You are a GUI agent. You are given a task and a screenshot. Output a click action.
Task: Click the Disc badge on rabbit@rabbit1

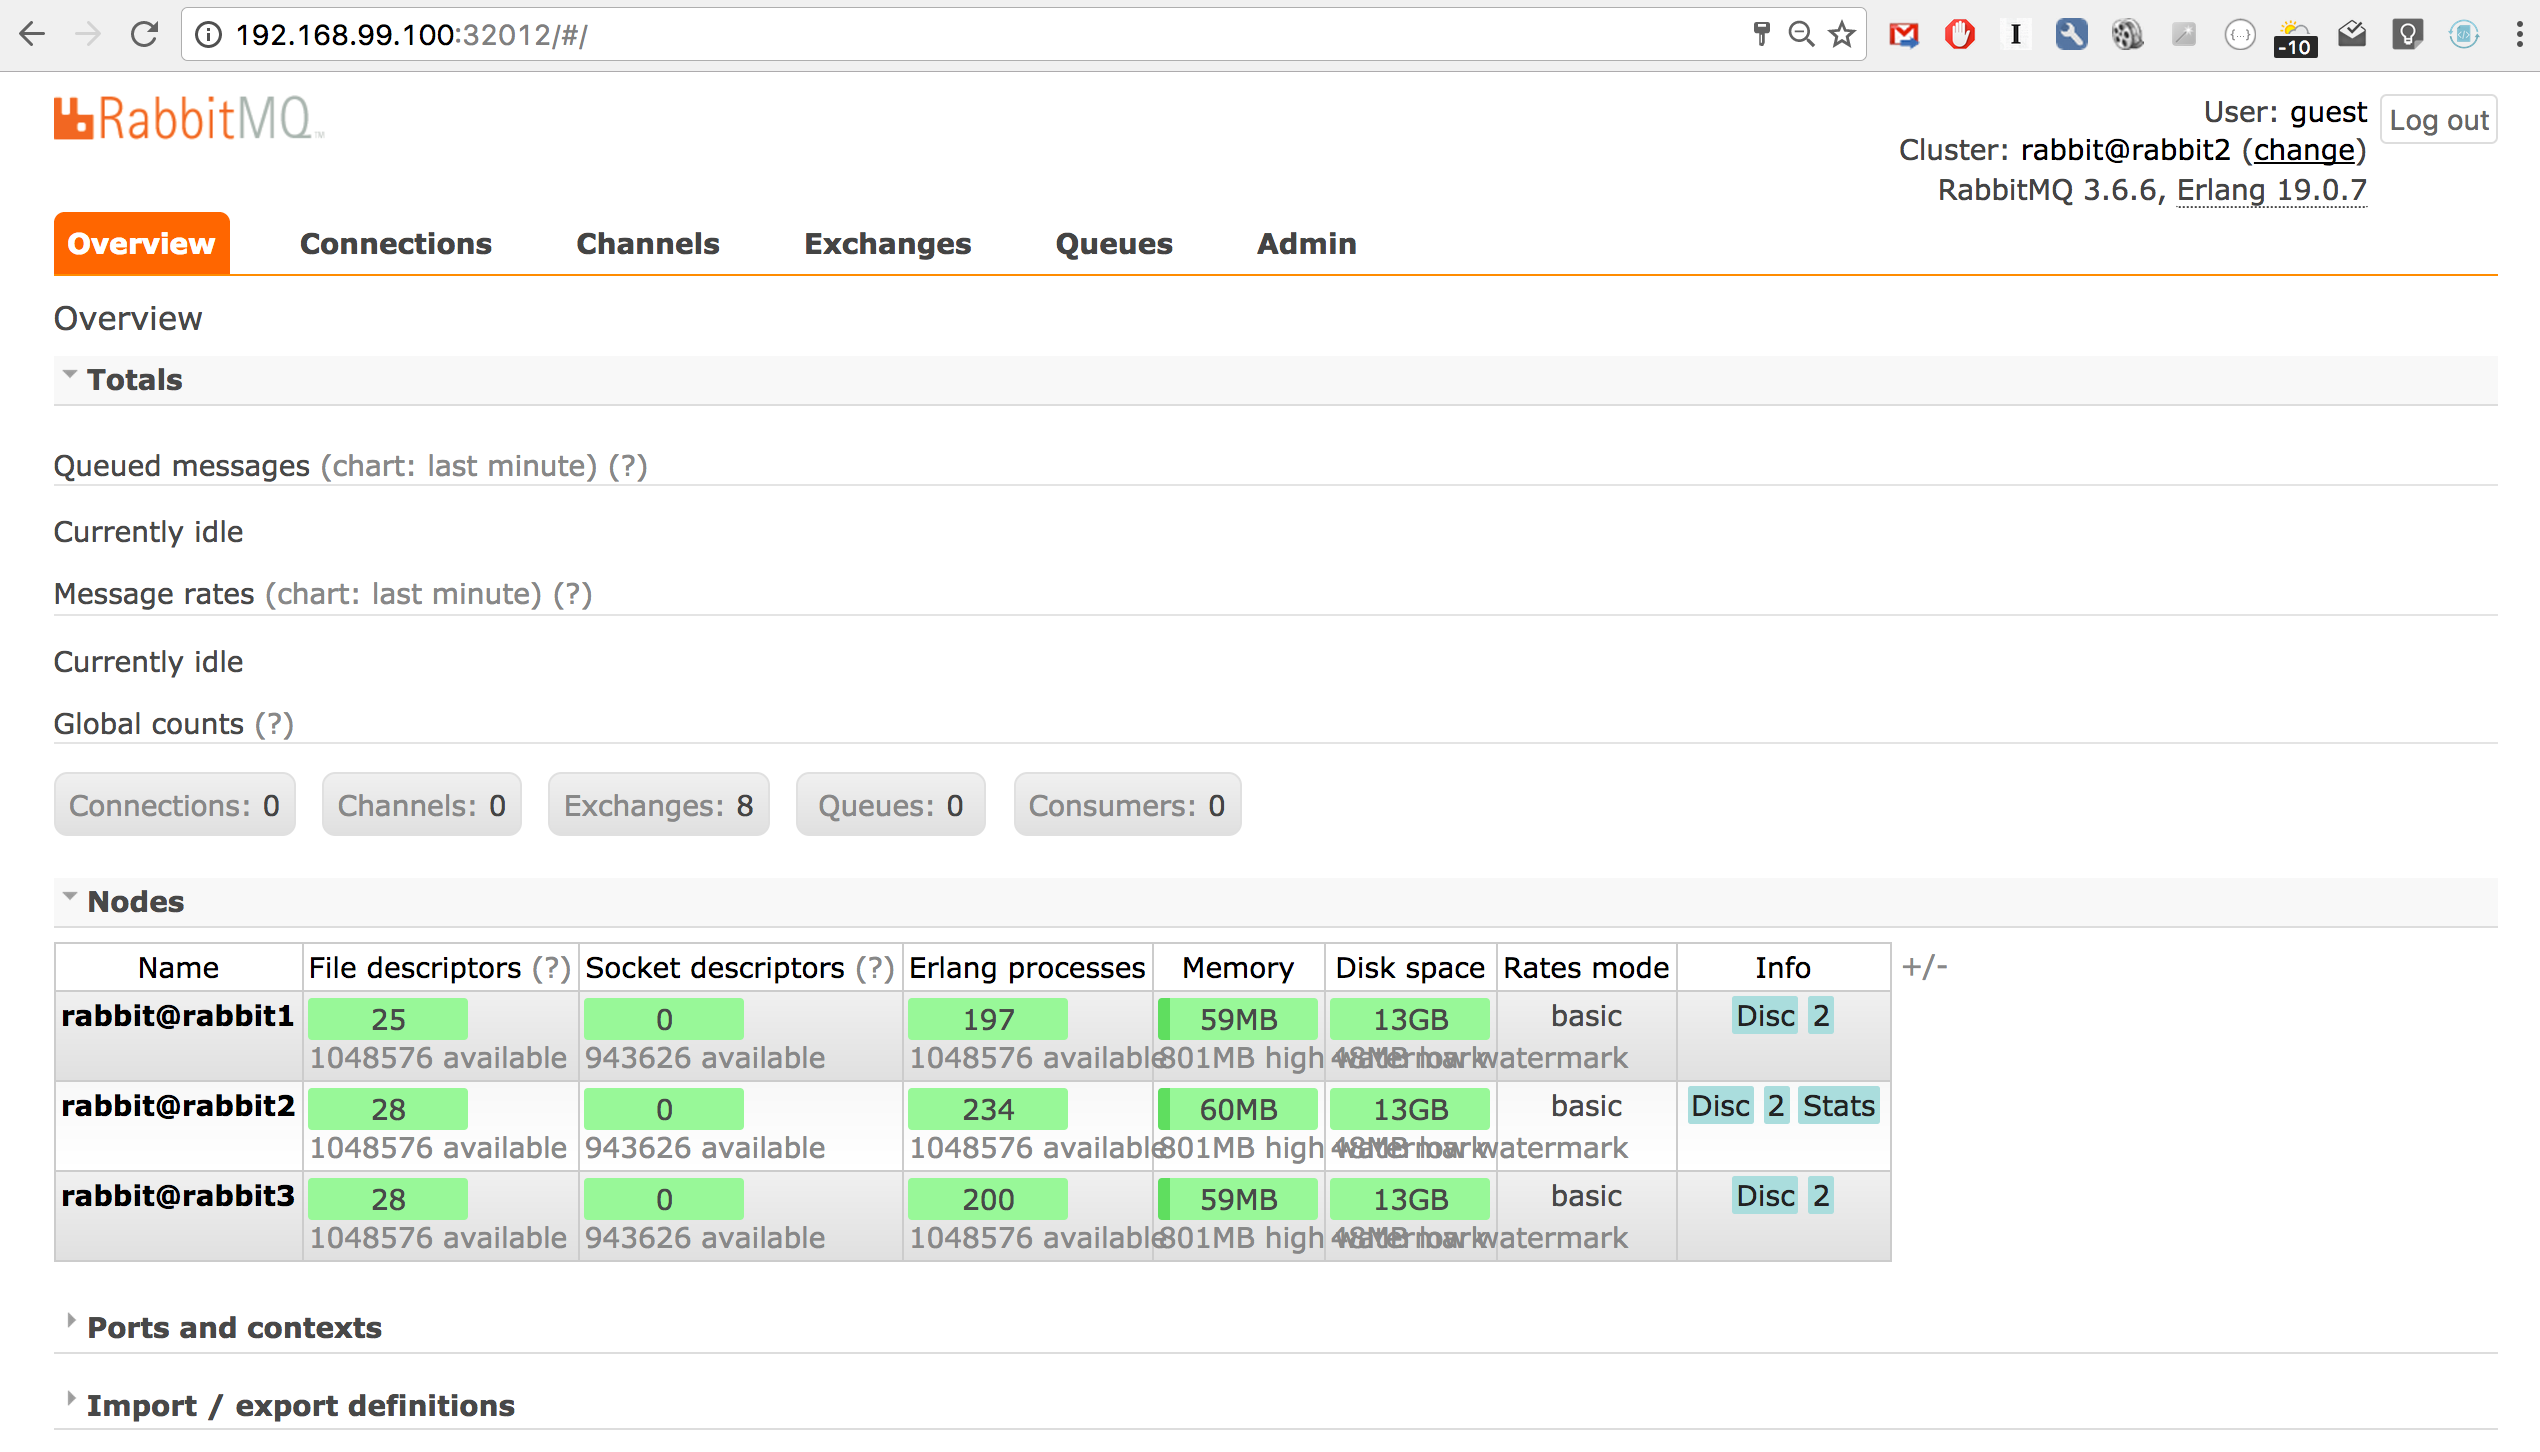(x=1765, y=1016)
